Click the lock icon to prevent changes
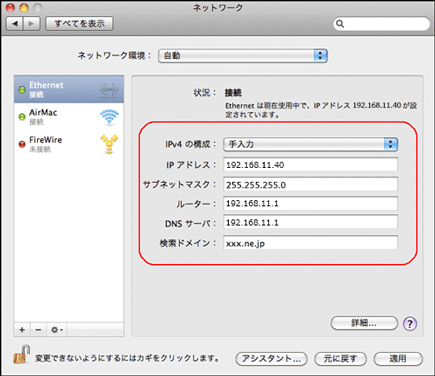 point(22,354)
